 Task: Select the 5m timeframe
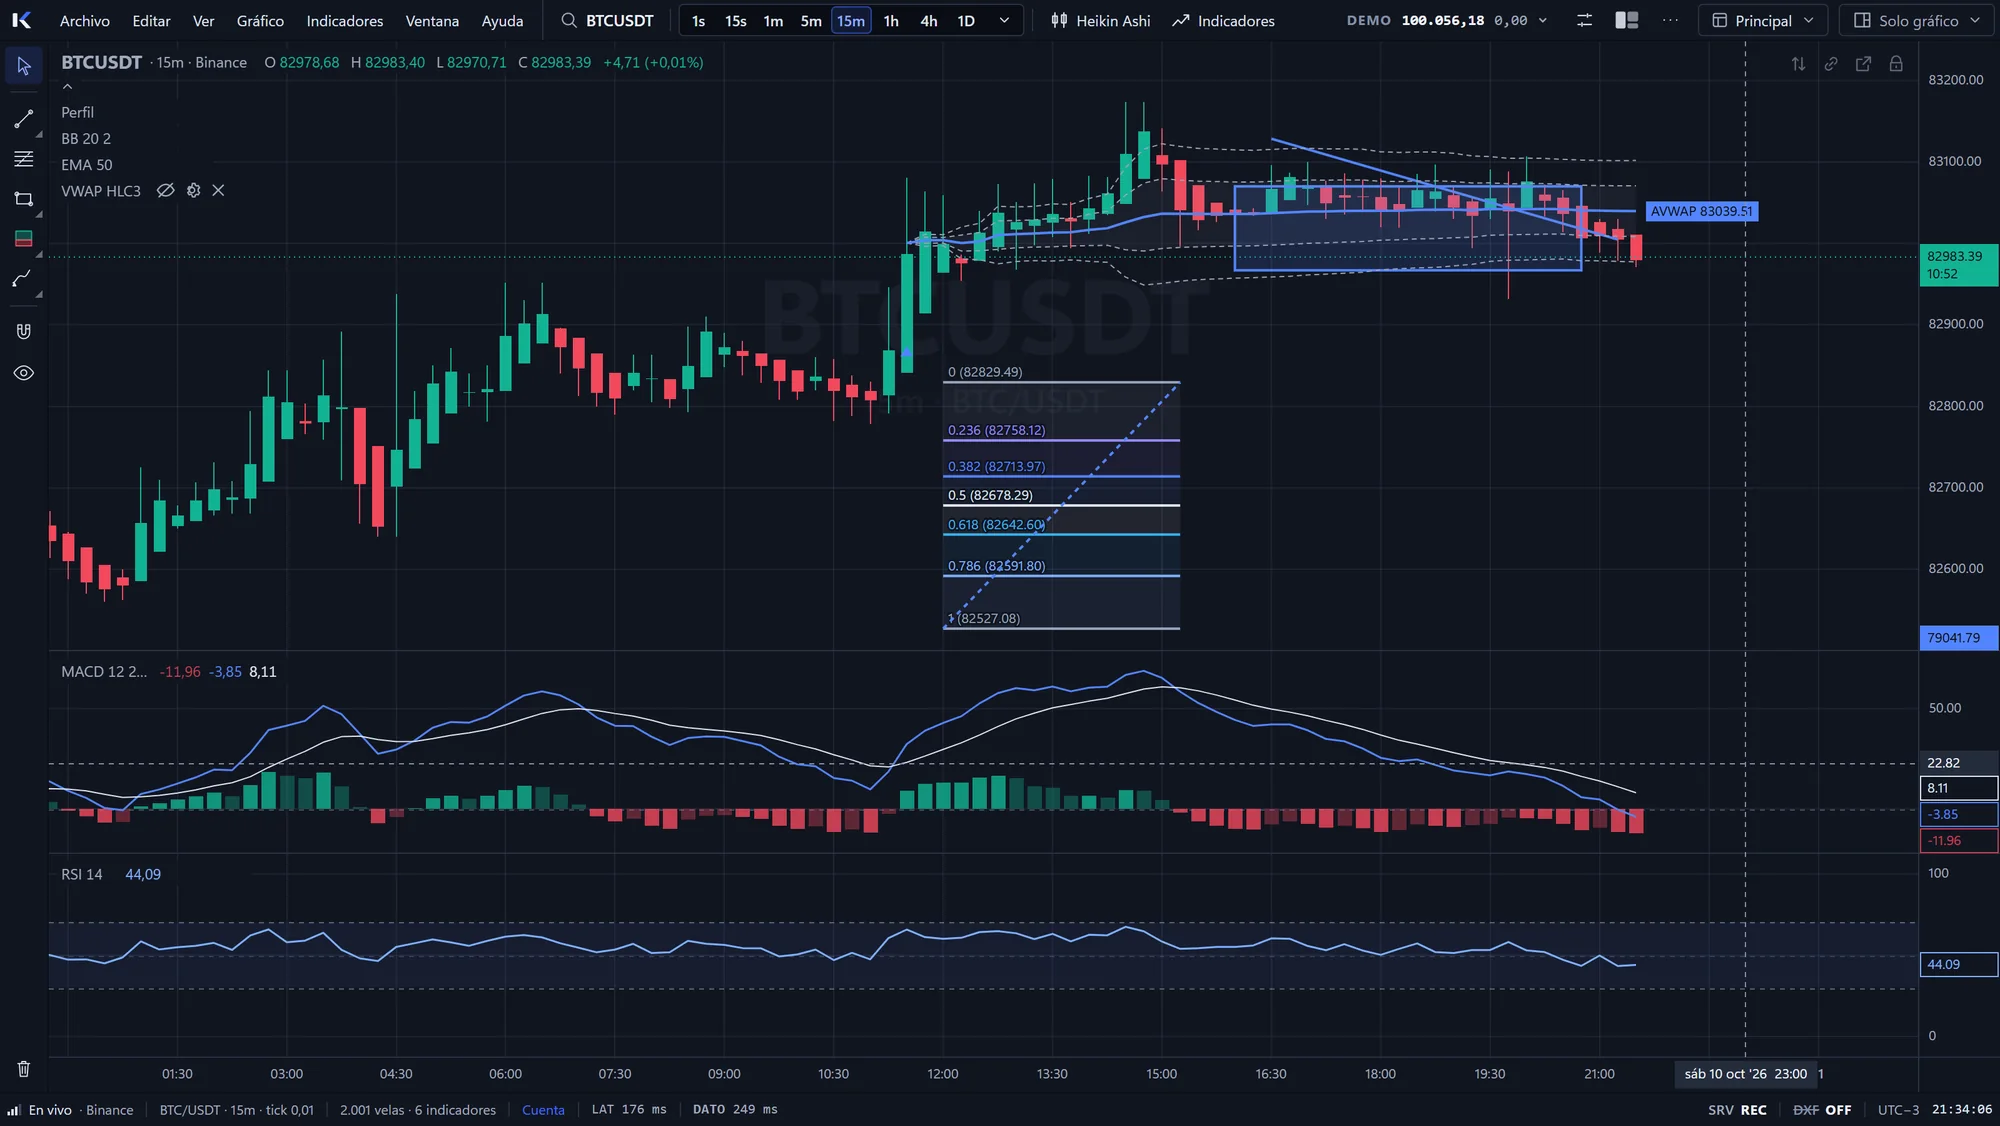pyautogui.click(x=811, y=21)
